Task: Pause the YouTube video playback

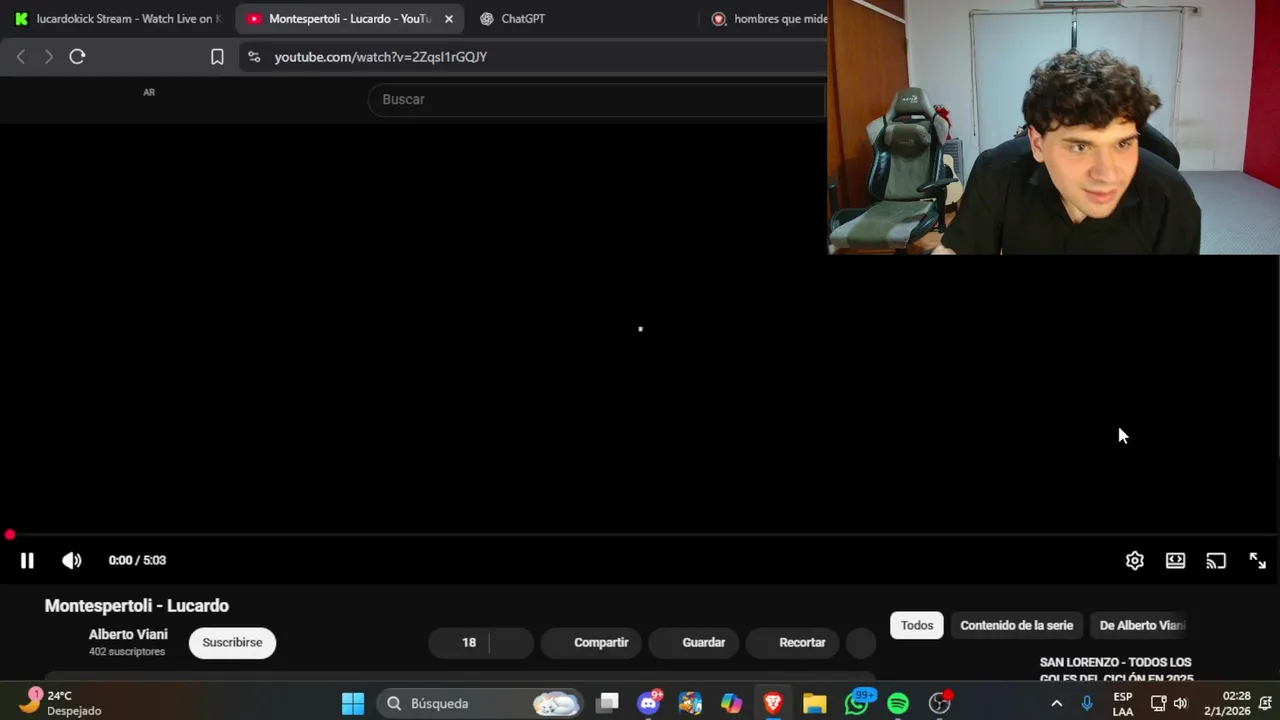Action: 27,561
